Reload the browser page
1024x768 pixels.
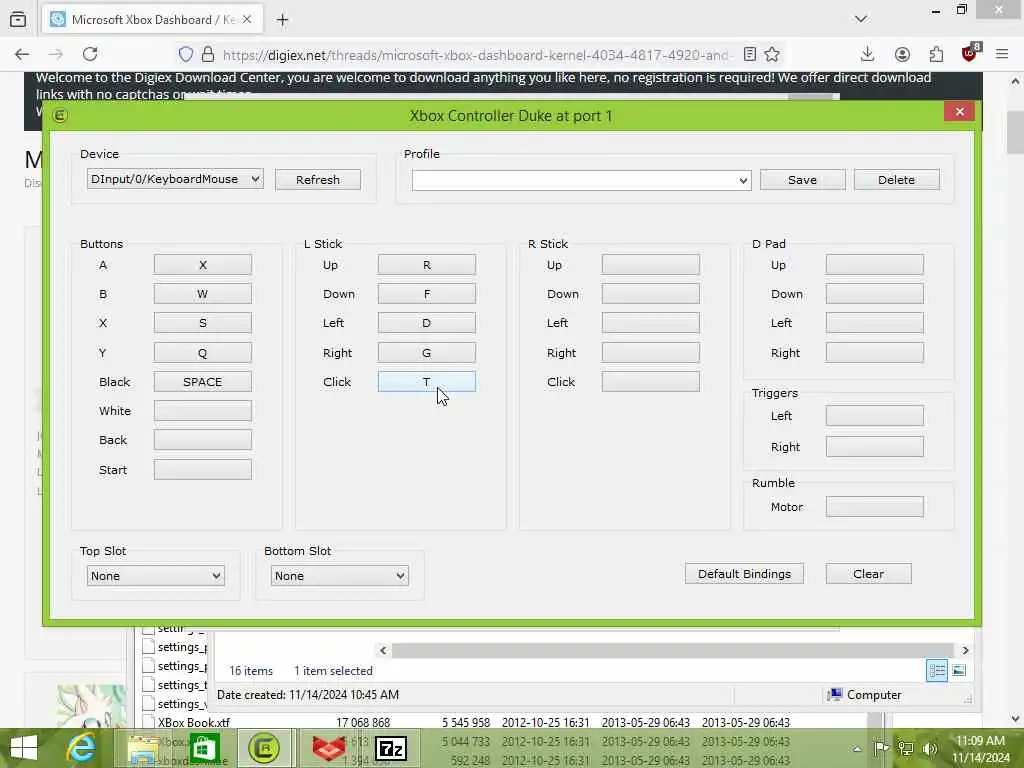click(x=90, y=54)
